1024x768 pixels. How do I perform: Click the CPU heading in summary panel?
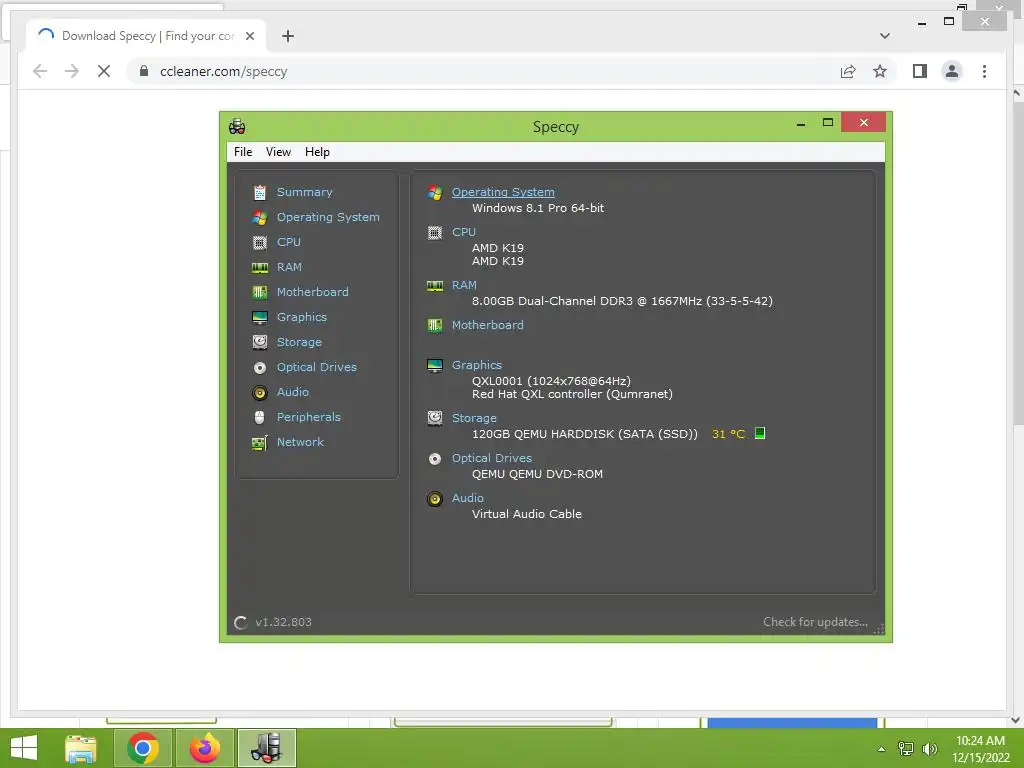(x=464, y=232)
